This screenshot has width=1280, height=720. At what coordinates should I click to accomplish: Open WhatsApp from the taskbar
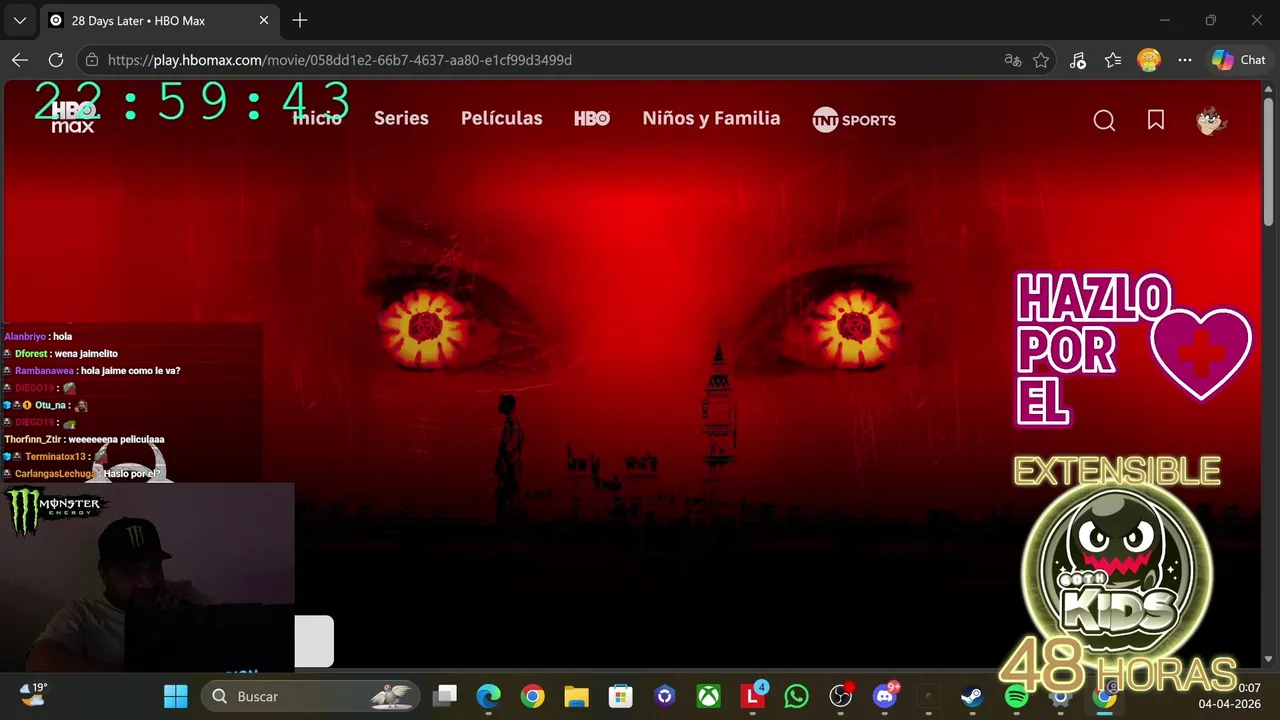point(797,696)
